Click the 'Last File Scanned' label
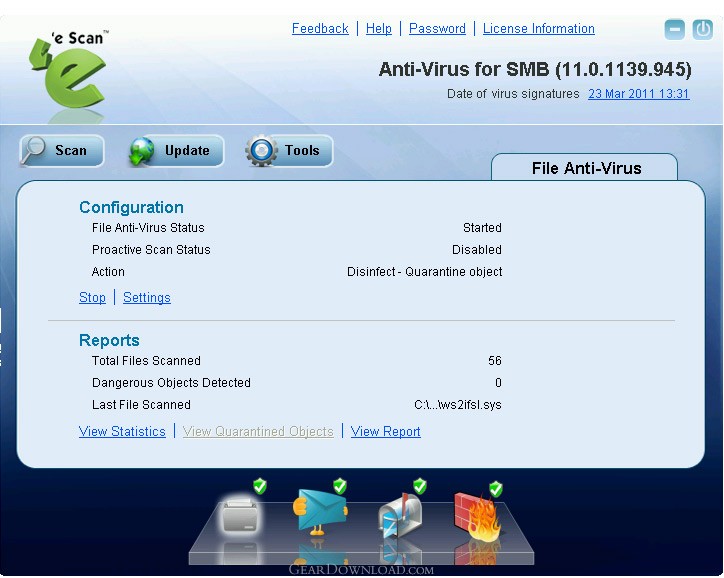724x578 pixels. coord(141,405)
